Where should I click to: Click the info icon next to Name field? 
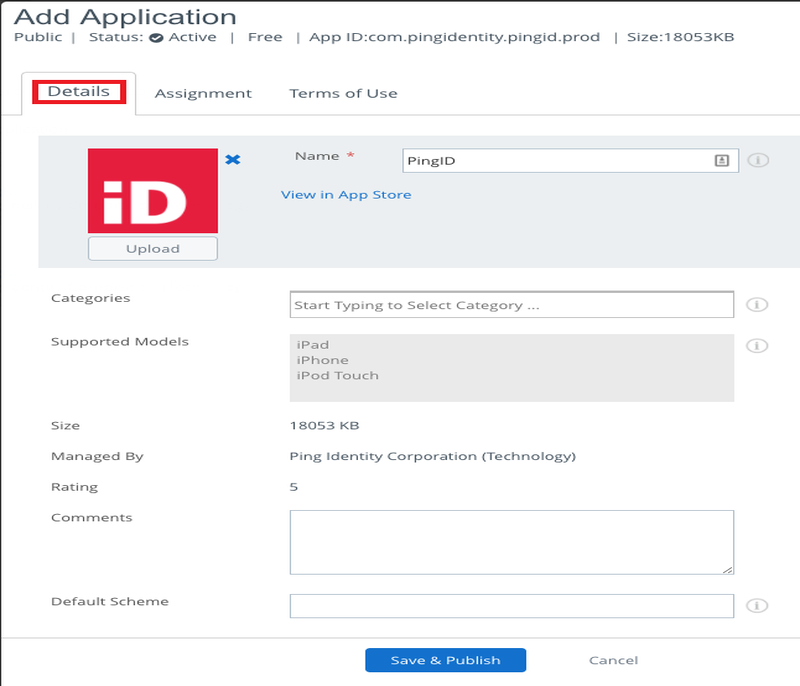pyautogui.click(x=758, y=160)
